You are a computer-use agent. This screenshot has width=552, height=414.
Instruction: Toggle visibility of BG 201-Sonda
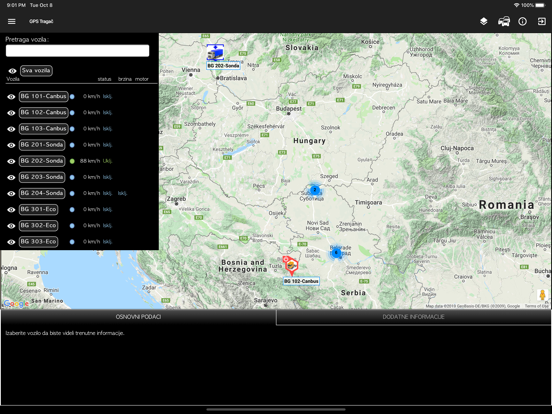11,145
